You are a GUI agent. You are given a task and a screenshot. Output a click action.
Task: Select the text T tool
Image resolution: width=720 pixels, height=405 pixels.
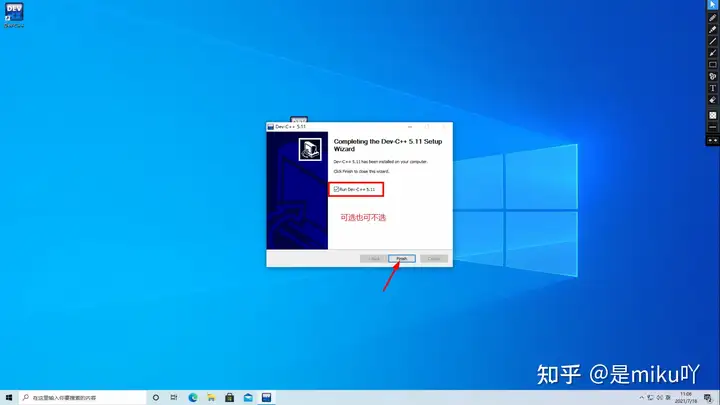(x=712, y=88)
